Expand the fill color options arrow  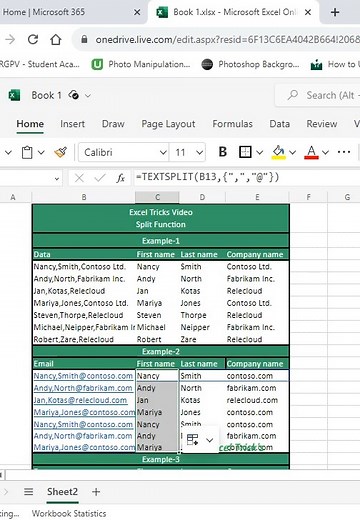(x=292, y=152)
